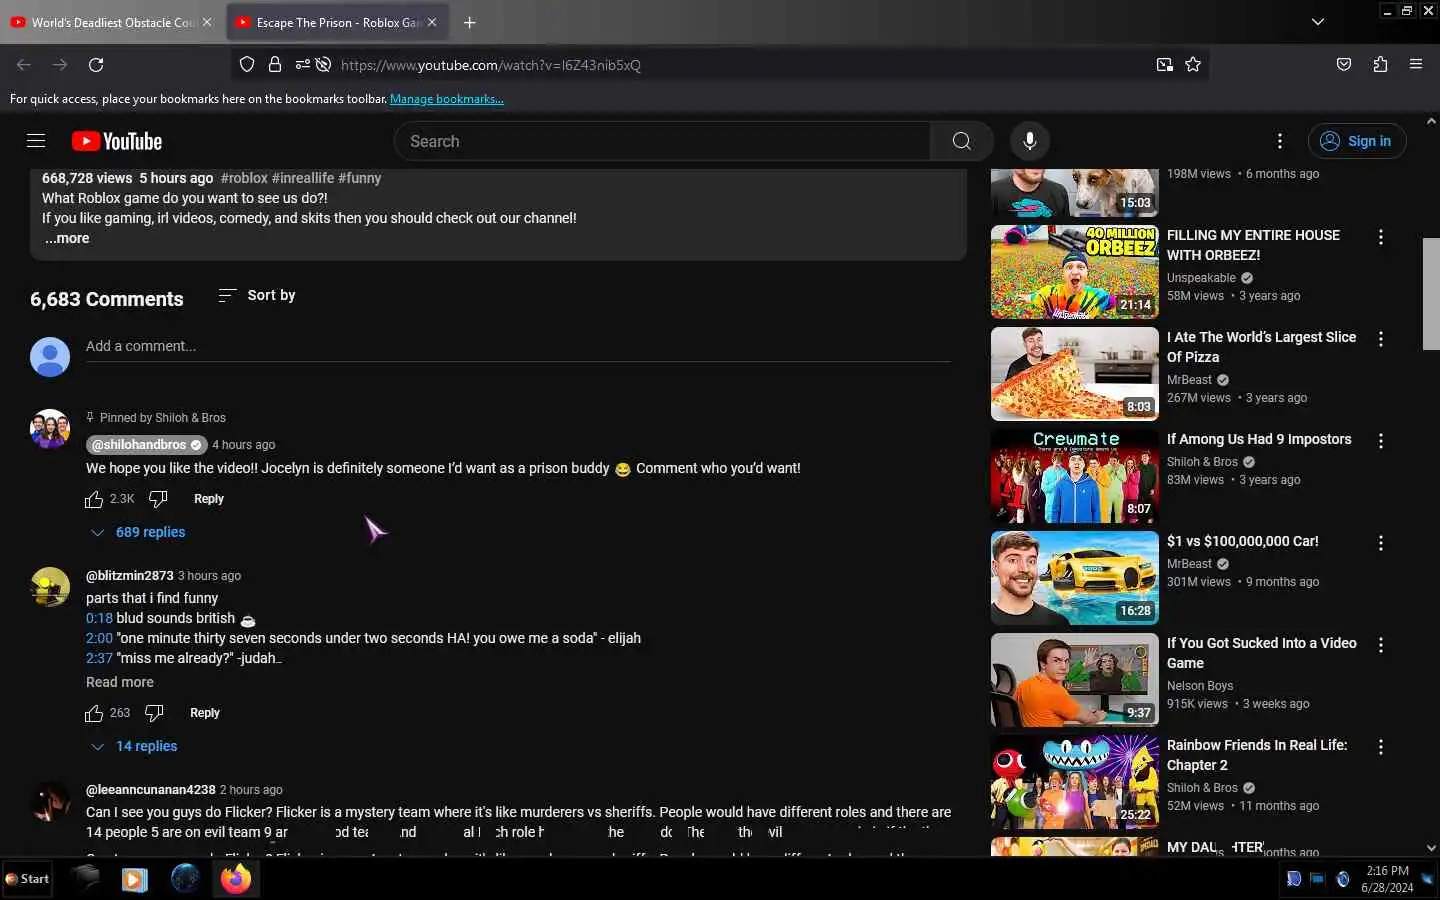Open Filling My Entire House With Orbeez title
1440x900 pixels.
pyautogui.click(x=1253, y=245)
